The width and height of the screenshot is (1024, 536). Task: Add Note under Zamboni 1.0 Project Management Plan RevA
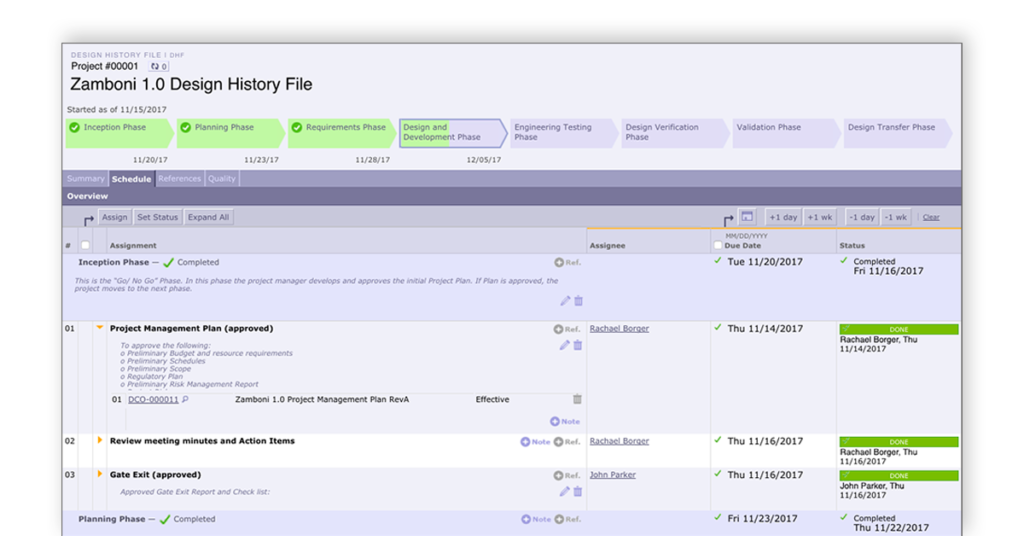tap(565, 422)
